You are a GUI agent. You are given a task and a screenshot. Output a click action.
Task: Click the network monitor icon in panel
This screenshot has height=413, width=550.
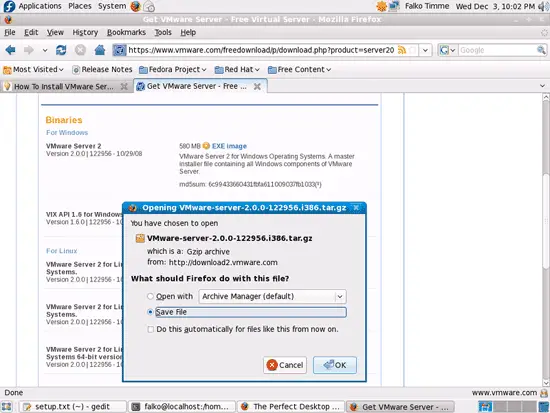(394, 6)
